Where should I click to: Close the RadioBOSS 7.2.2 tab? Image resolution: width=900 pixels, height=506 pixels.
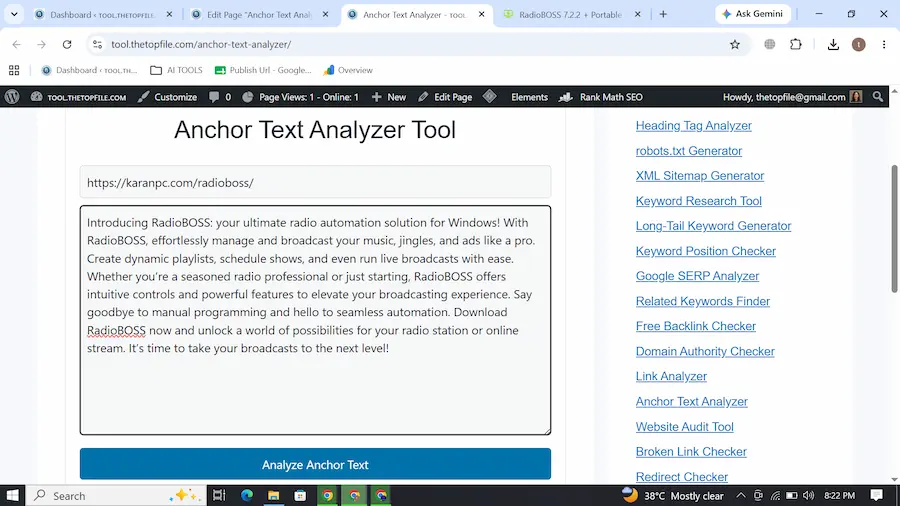pyautogui.click(x=637, y=14)
